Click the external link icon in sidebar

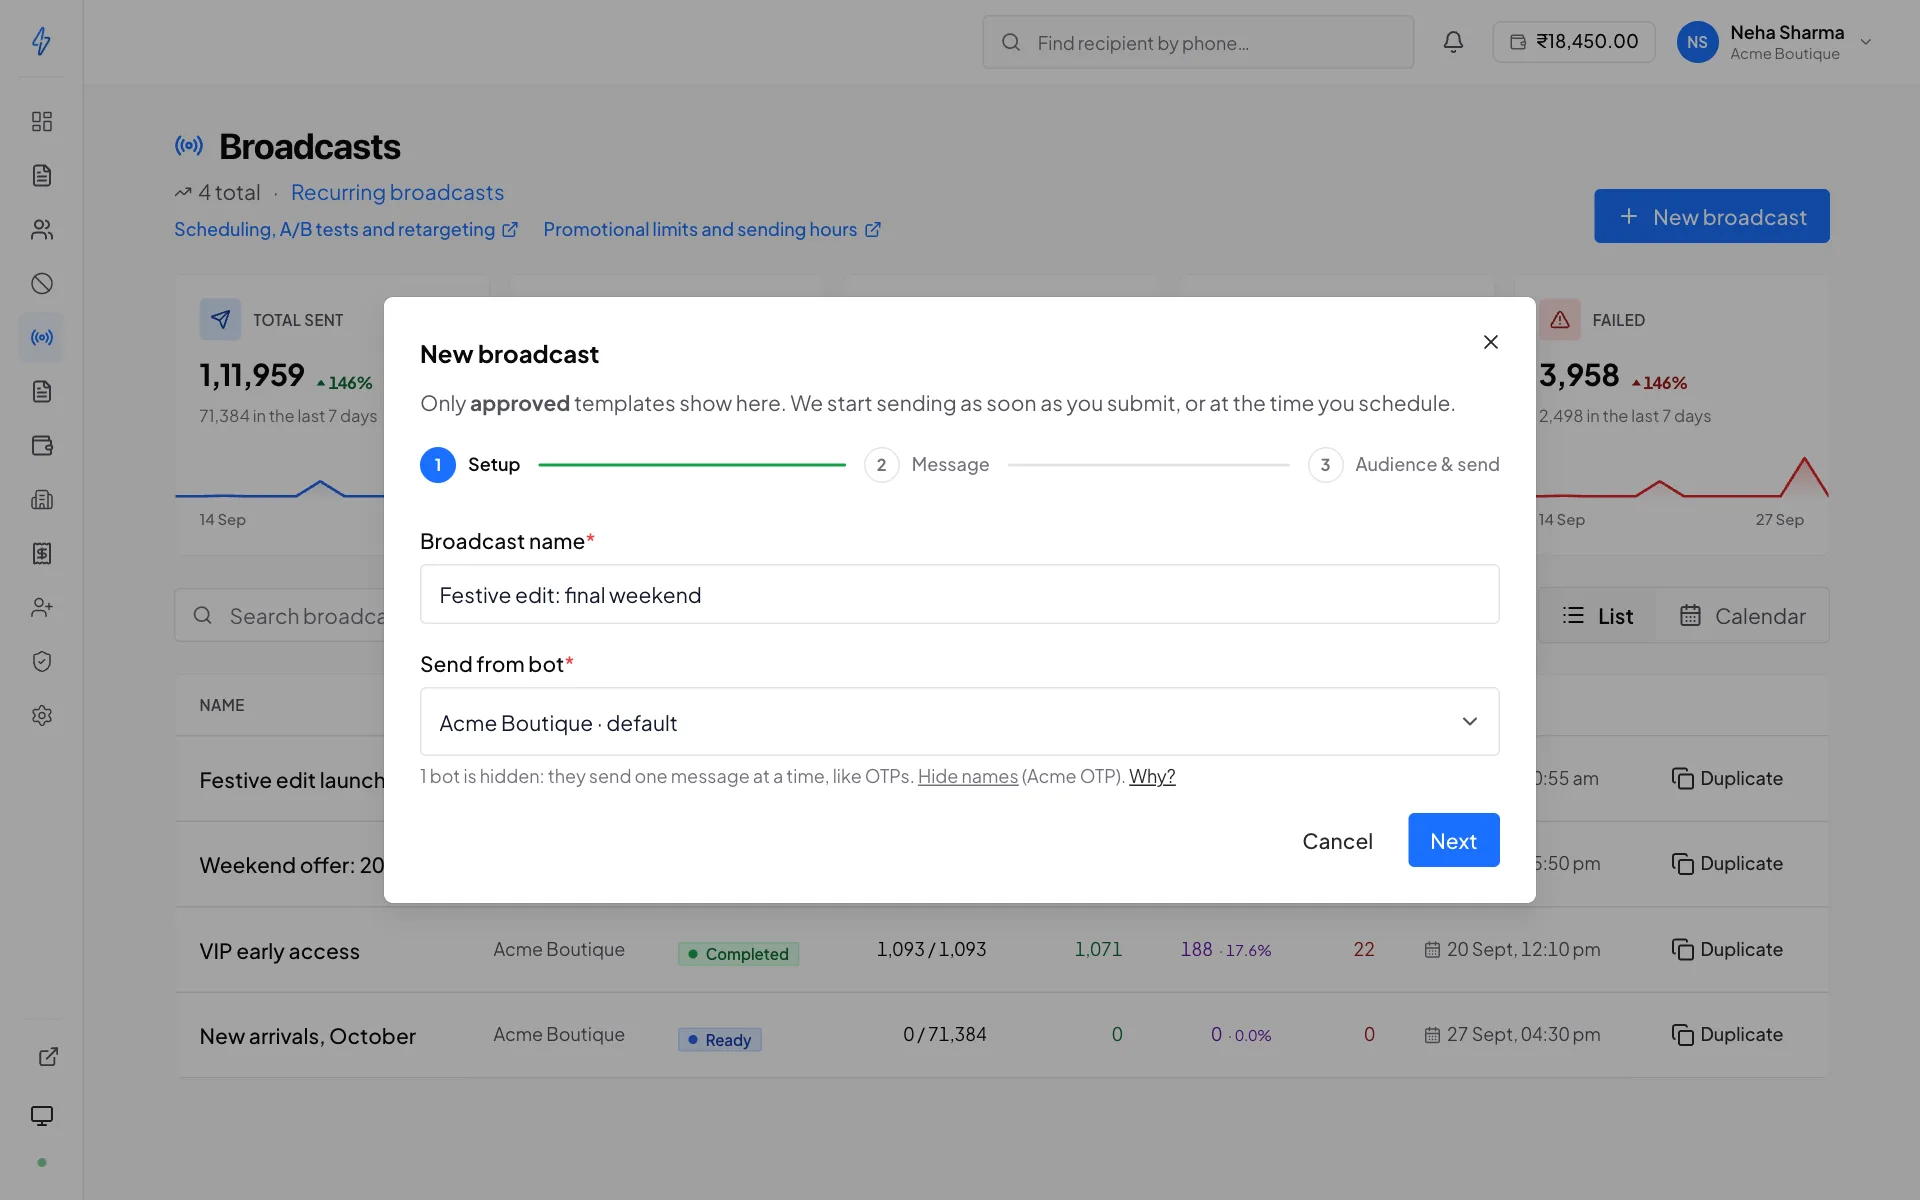[x=48, y=1057]
